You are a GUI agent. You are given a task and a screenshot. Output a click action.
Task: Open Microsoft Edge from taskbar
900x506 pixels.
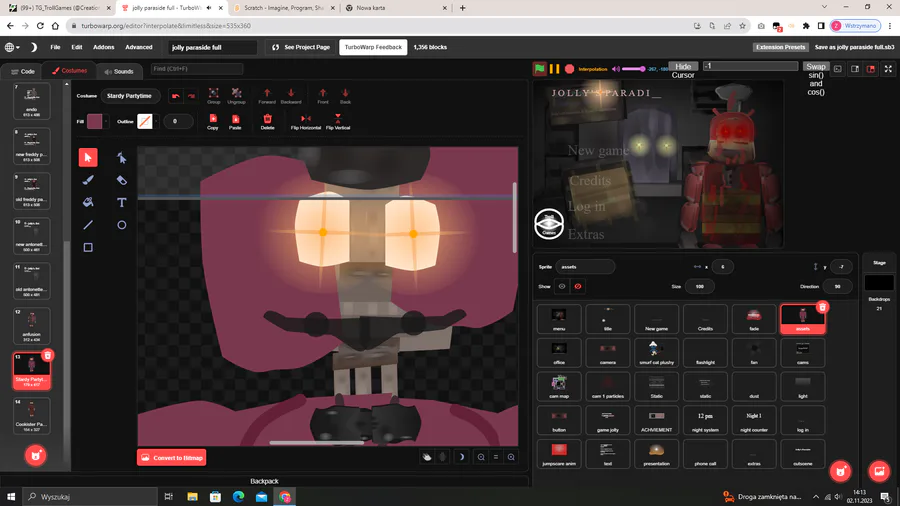pyautogui.click(x=238, y=496)
